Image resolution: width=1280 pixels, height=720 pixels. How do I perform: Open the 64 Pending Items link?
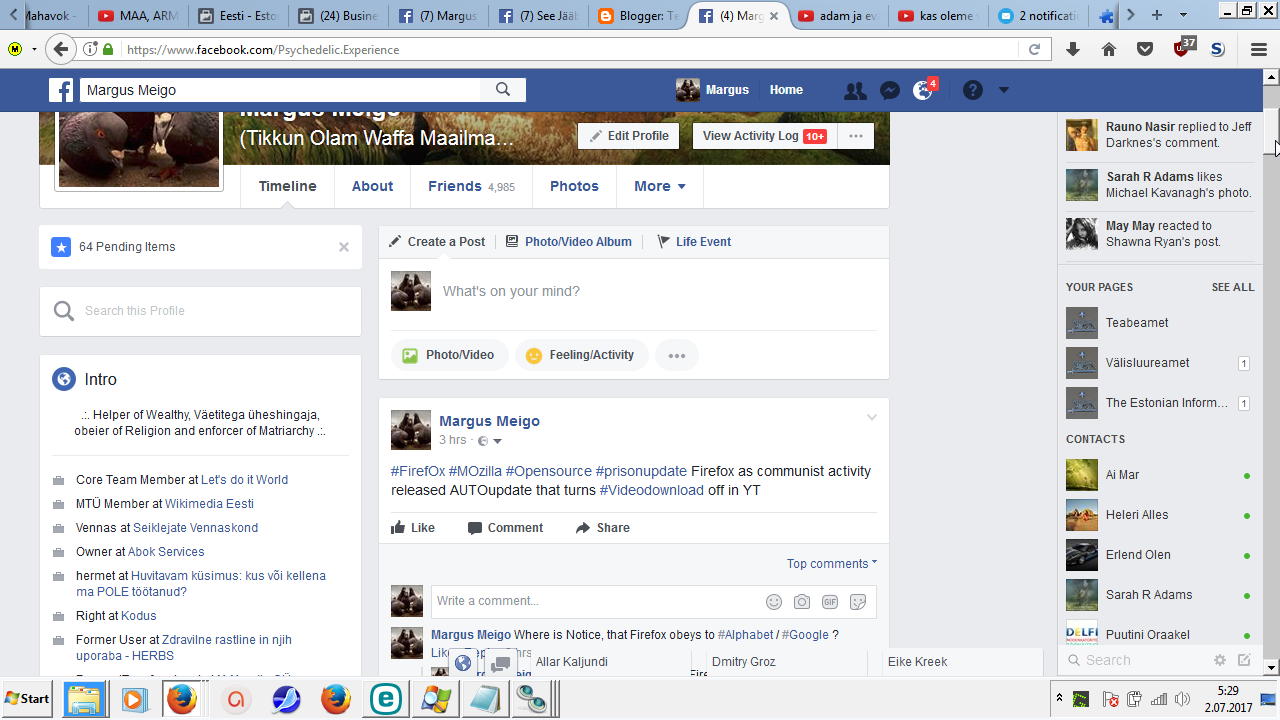pyautogui.click(x=127, y=247)
